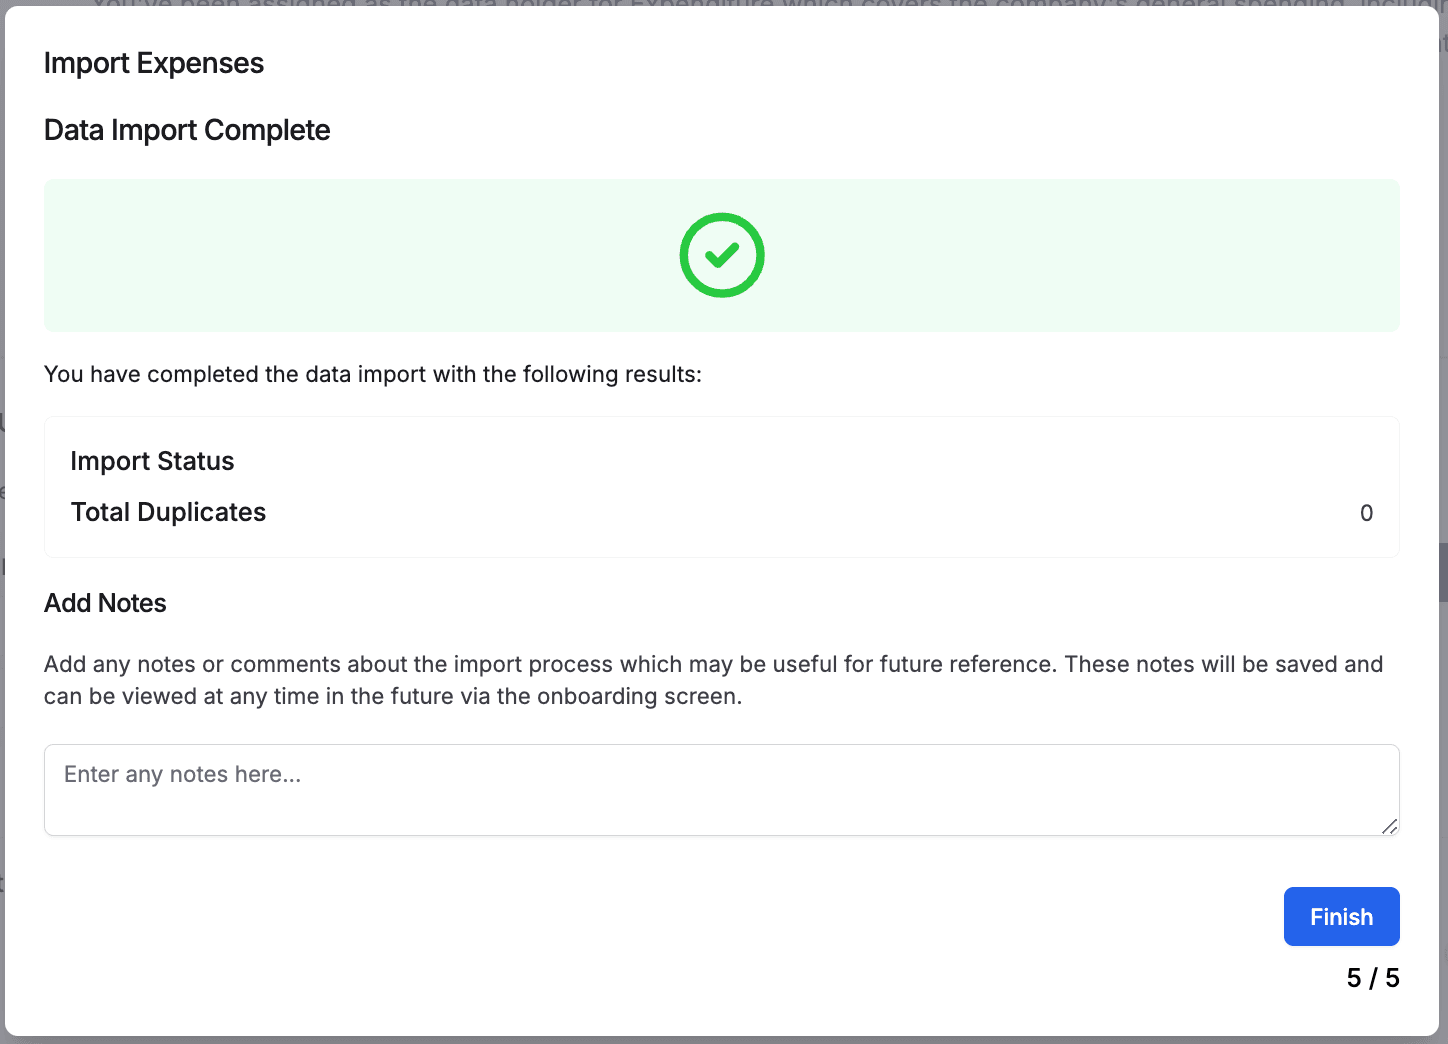Screen dimensions: 1448x1044
Task: Click the 'Import Expenses' dialog title
Action: pos(154,63)
